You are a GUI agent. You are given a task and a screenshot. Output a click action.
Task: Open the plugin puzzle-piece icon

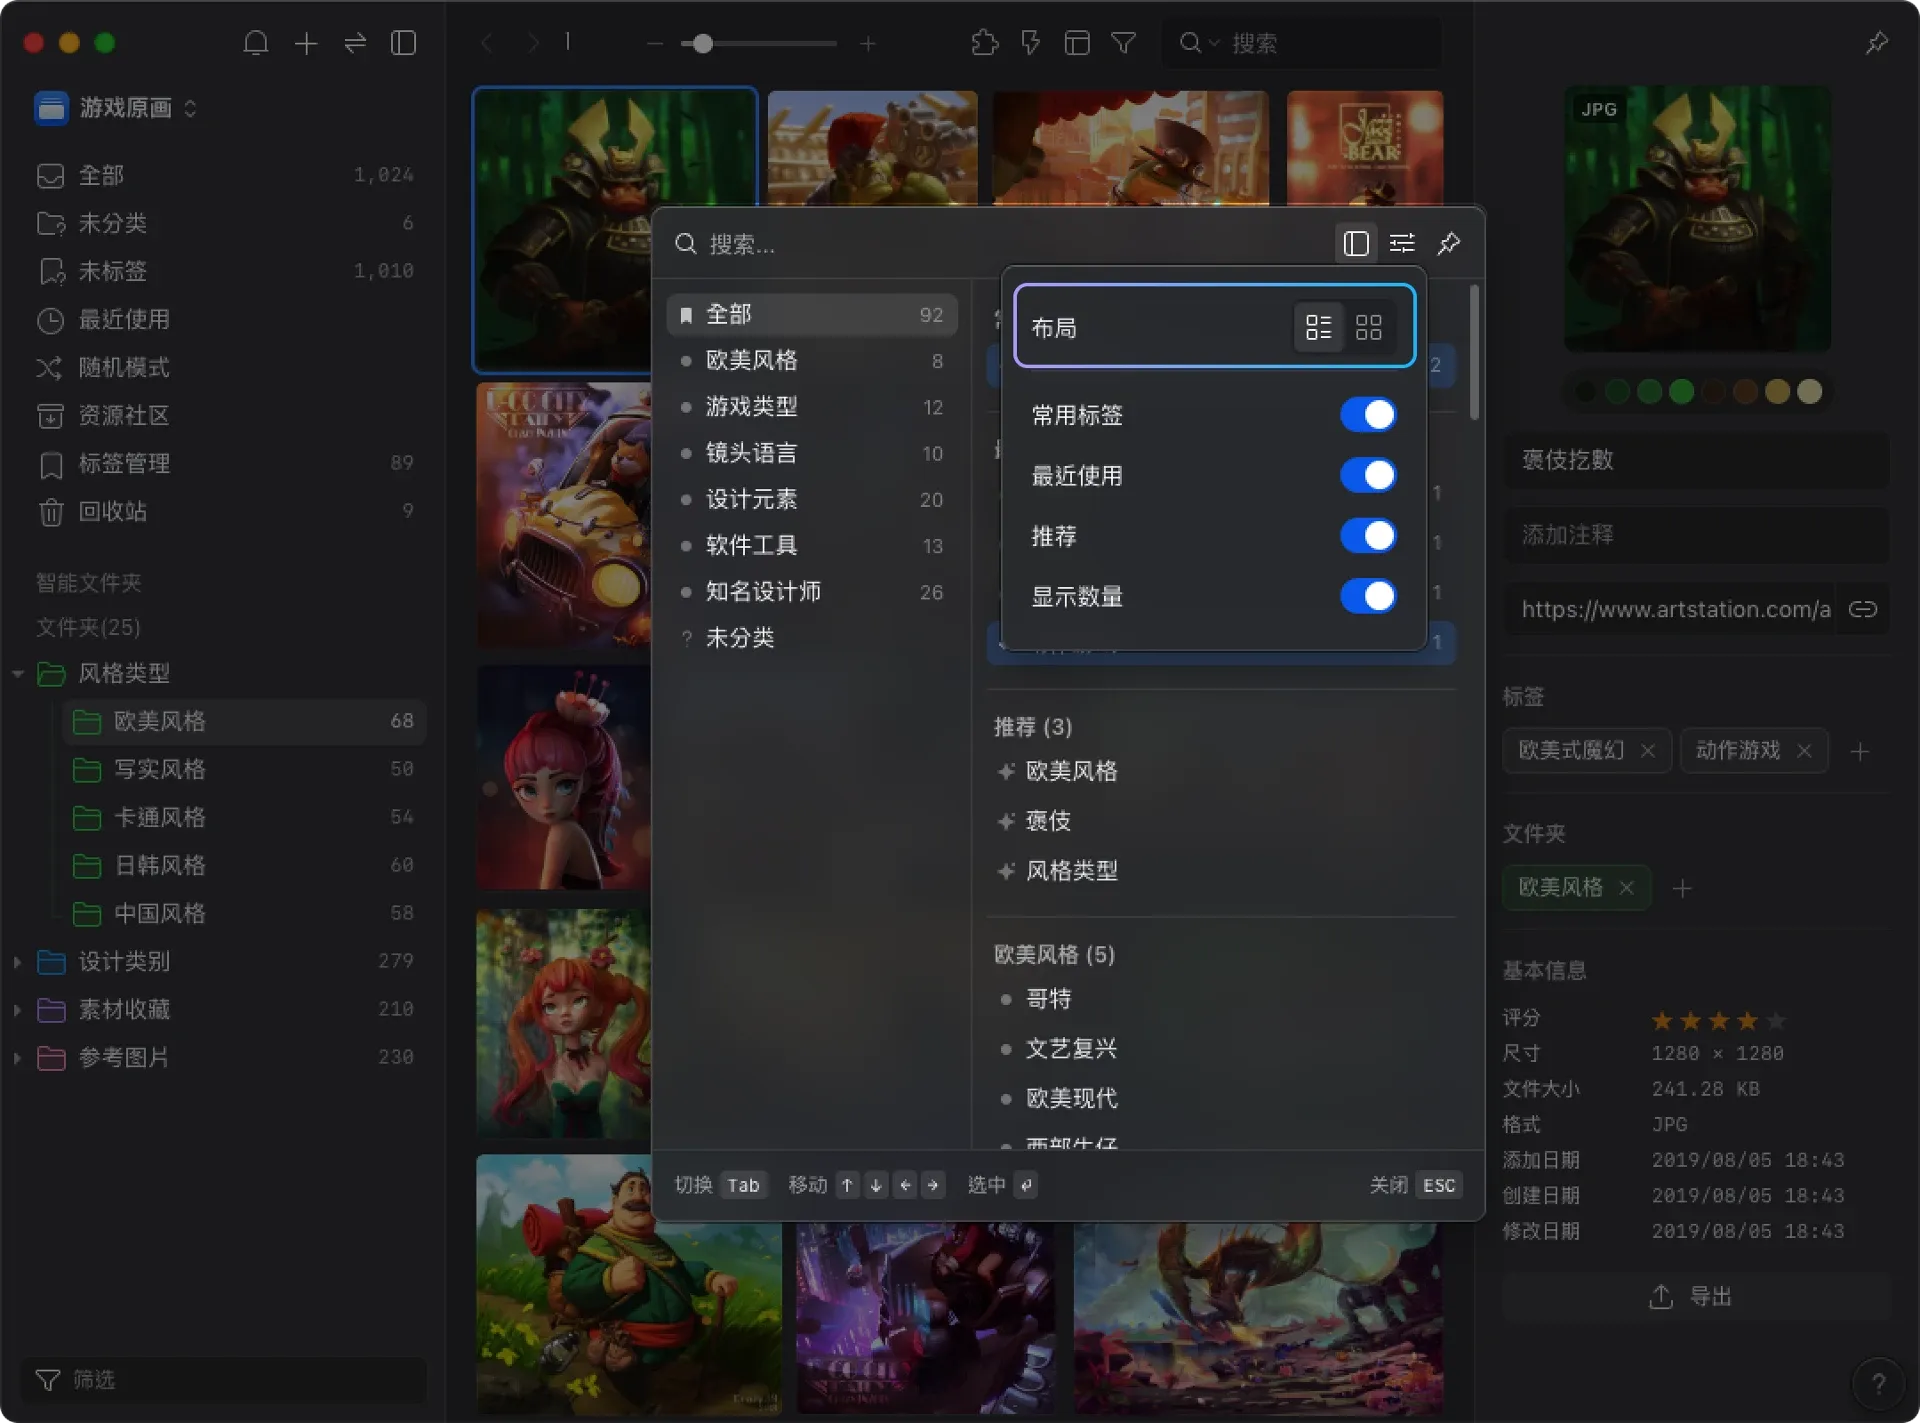click(x=984, y=43)
